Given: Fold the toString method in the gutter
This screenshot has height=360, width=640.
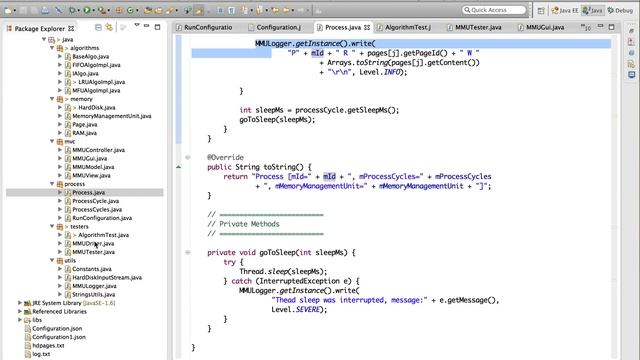Looking at the screenshot, I should pos(188,158).
